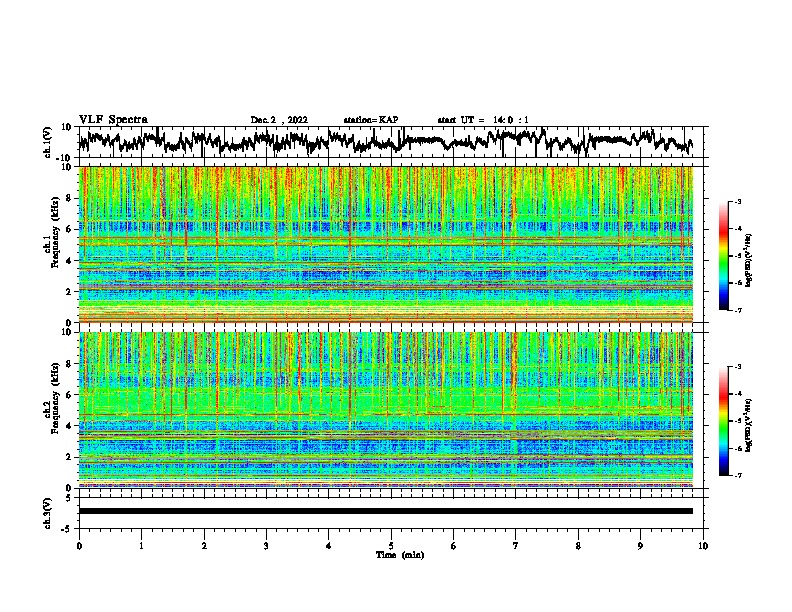The width and height of the screenshot is (792, 612).
Task: Click the ch.1 'Frequency (kHz)' axis label
Action: (x=55, y=233)
